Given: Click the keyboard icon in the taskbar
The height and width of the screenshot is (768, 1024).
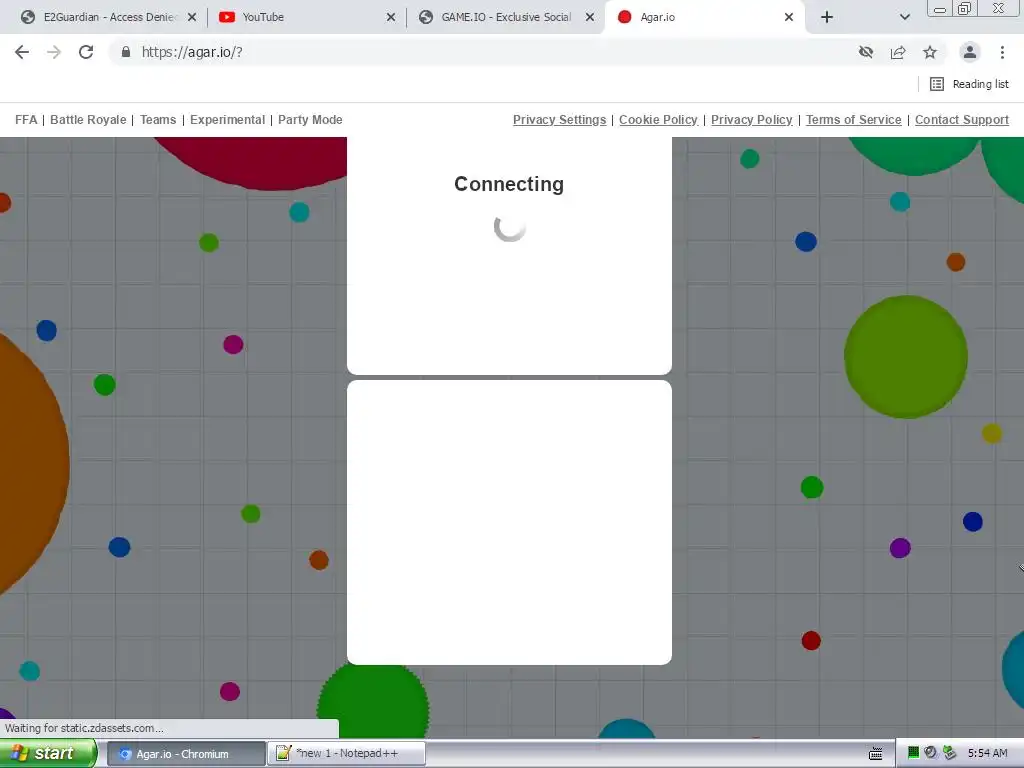Looking at the screenshot, I should [x=876, y=754].
